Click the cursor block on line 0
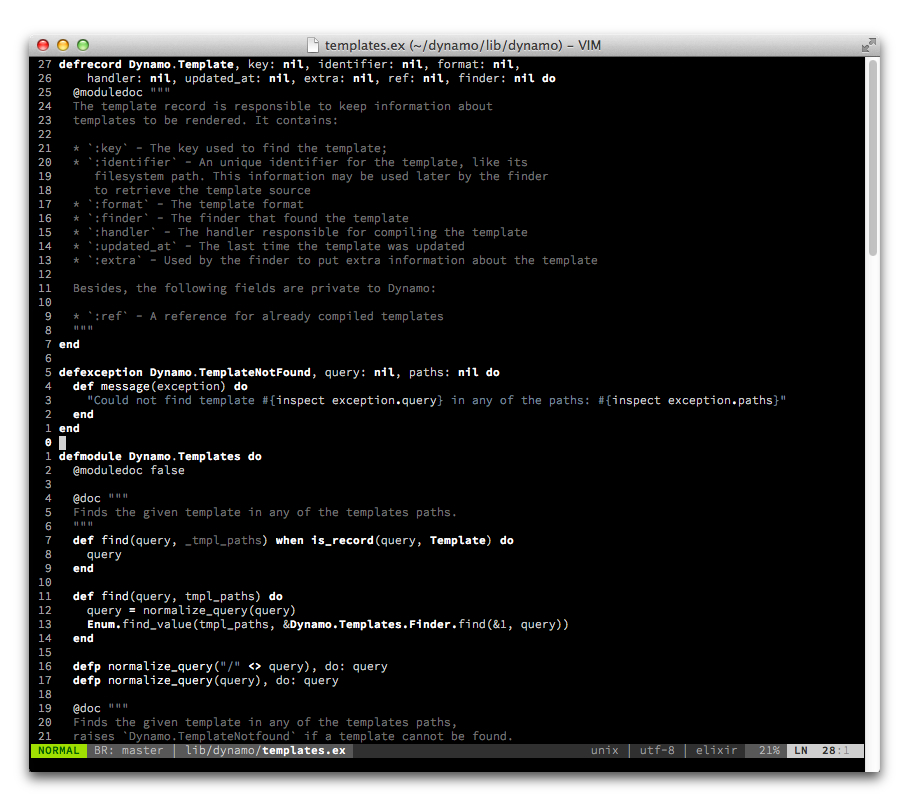This screenshot has height=807, width=909. (63, 442)
